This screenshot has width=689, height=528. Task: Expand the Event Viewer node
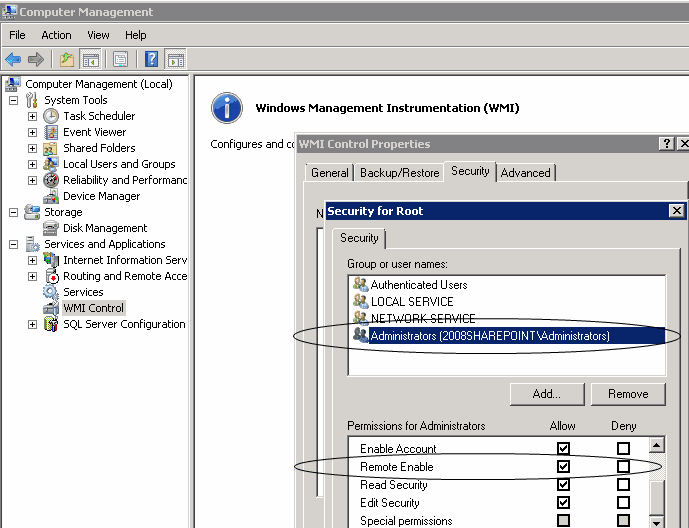tap(32, 132)
